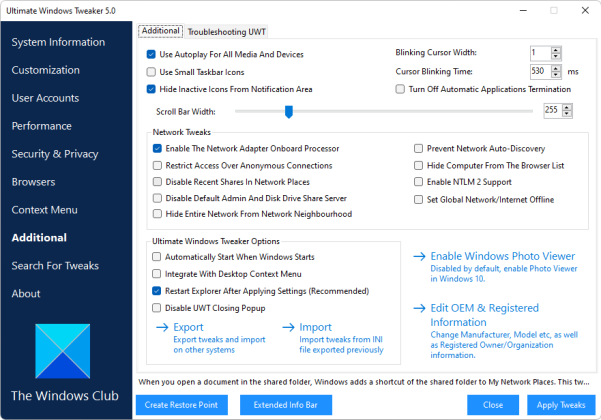Click the Blinking Cursor Width input field
Screen dimensions: 601x420
541,53
